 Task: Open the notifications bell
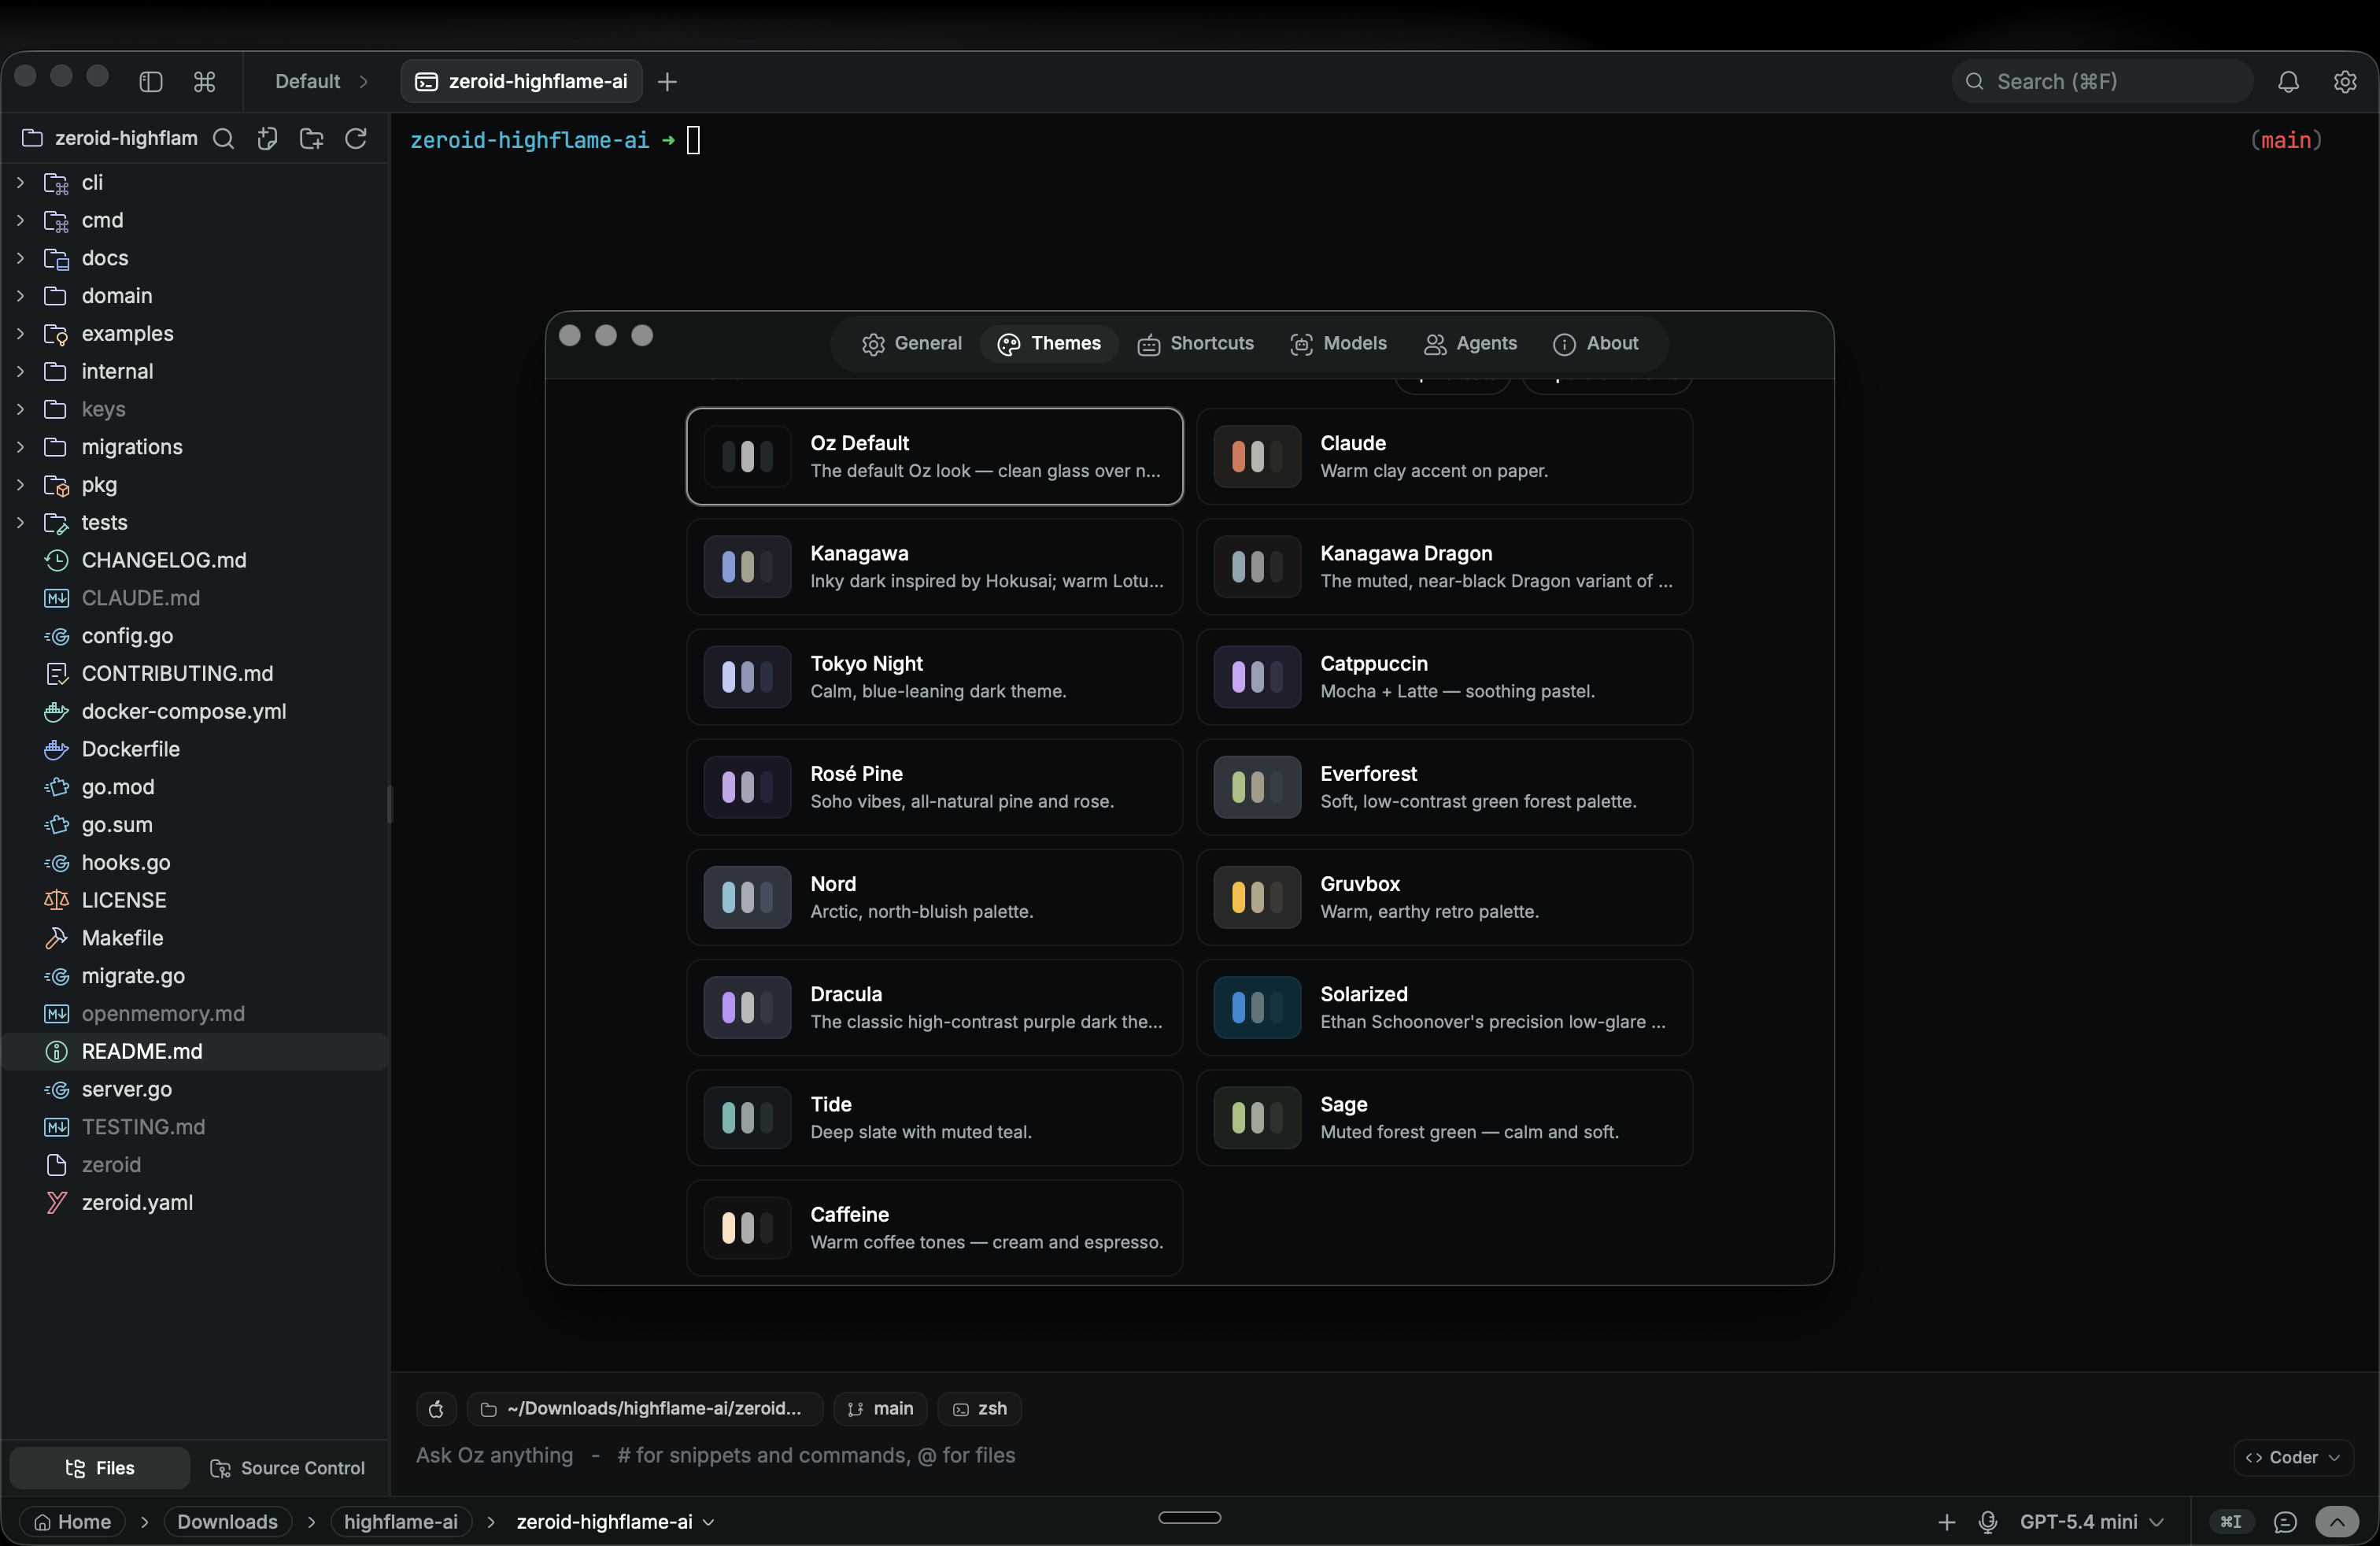tap(2288, 81)
